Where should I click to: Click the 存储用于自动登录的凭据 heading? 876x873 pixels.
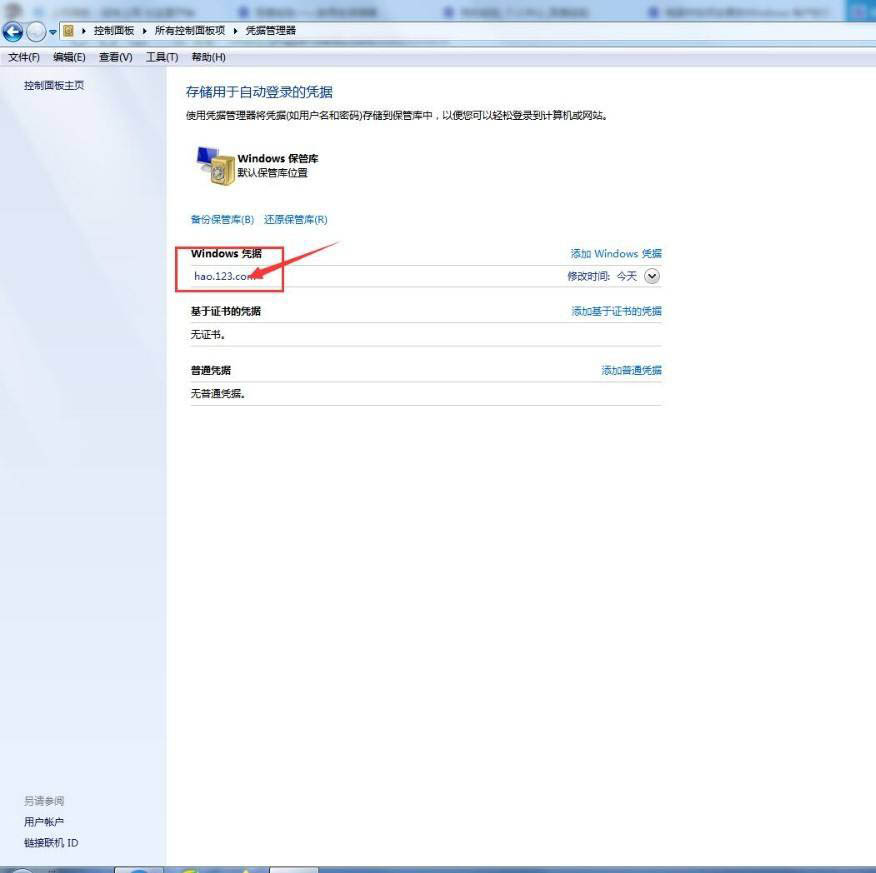point(259,92)
